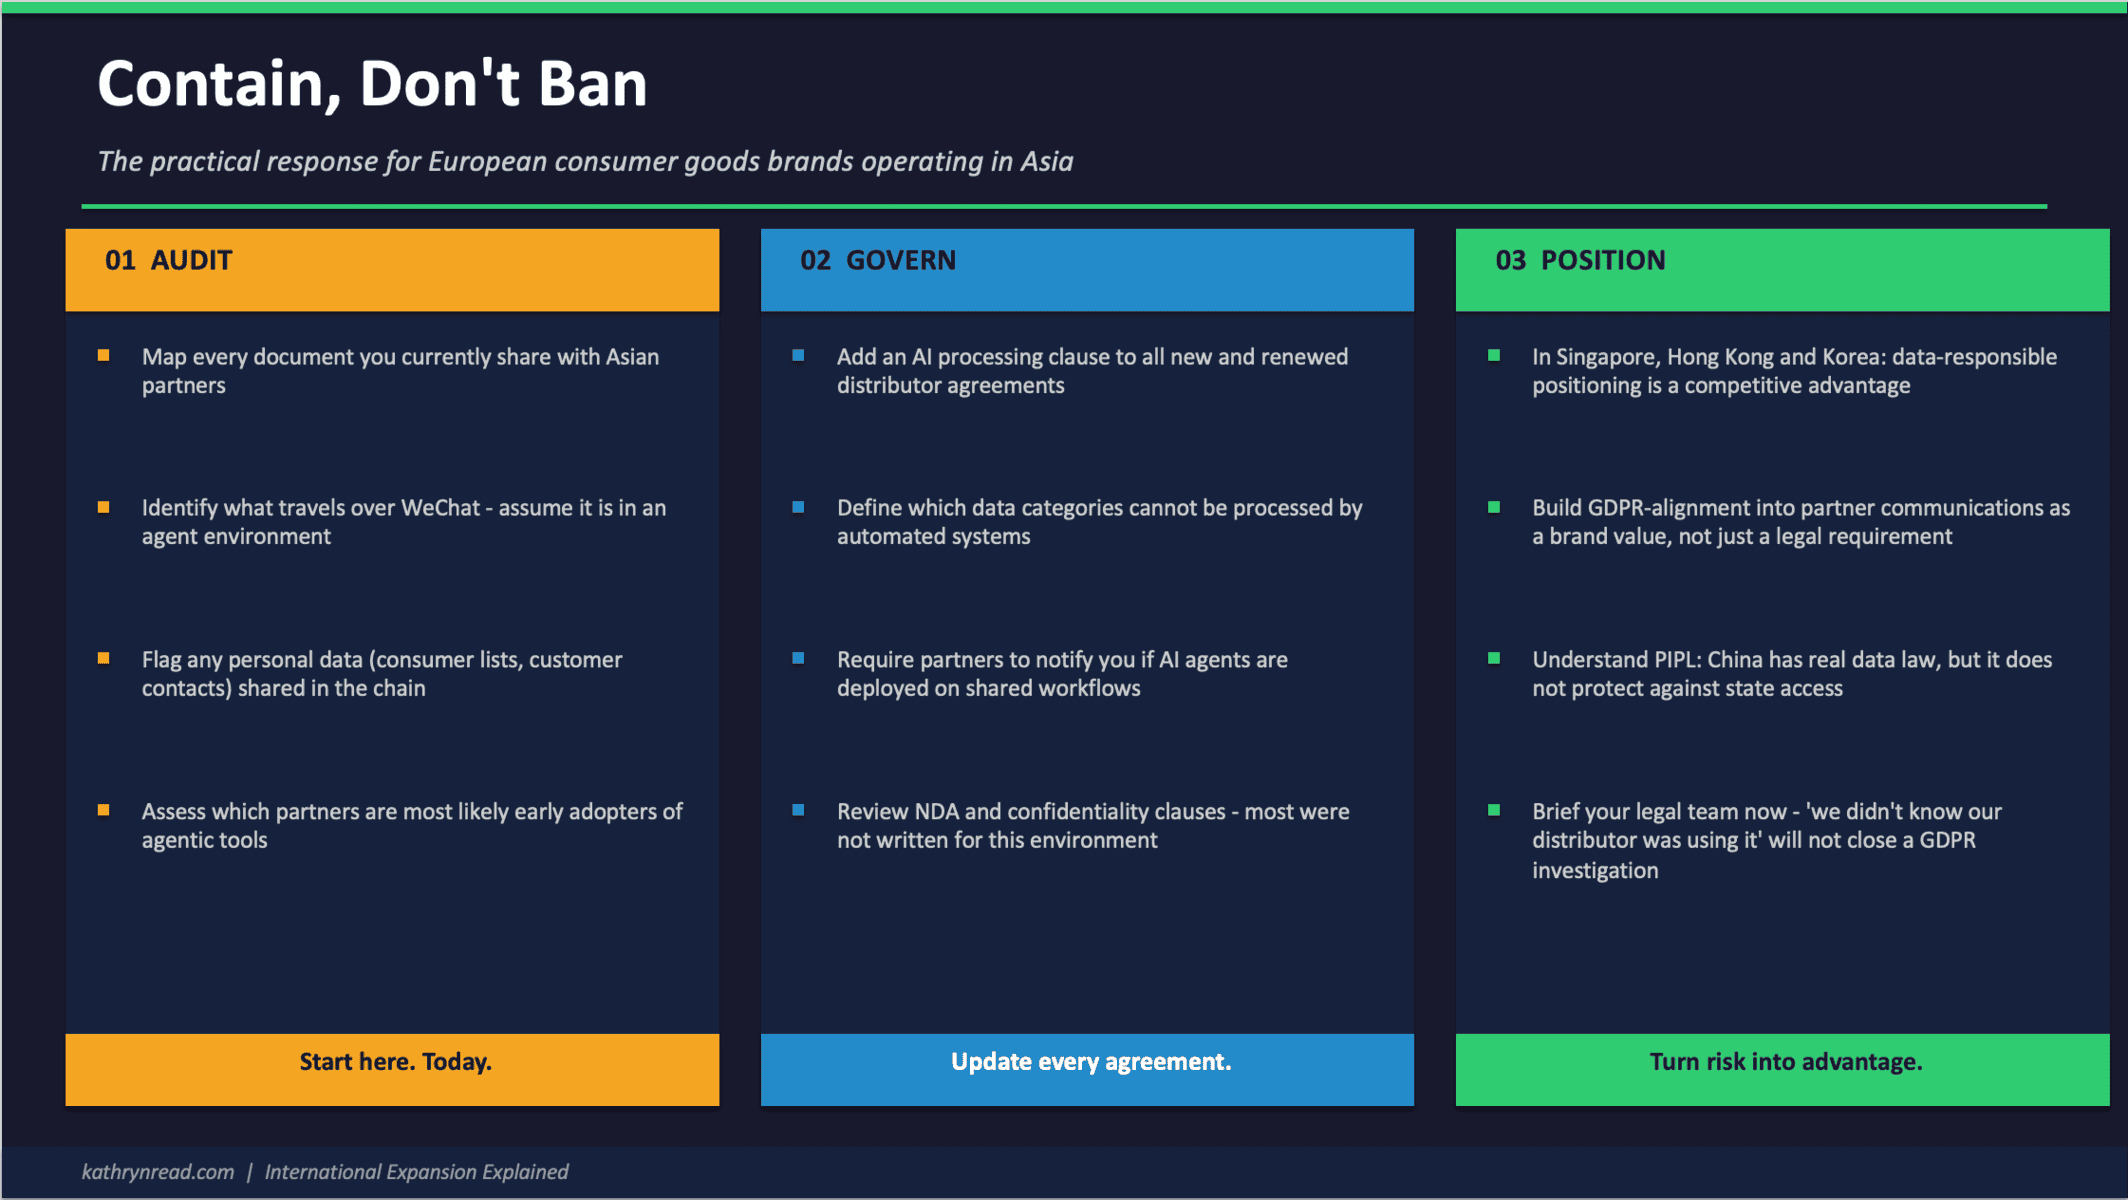Click the blue bullet beside 'Add an AI processing clause'
Viewport: 2128px width, 1200px height.
coord(798,355)
